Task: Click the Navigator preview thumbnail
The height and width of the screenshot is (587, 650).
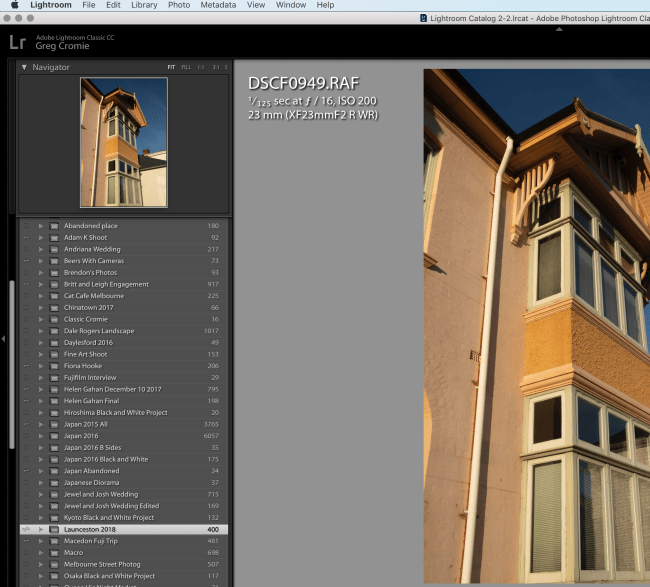Action: (x=124, y=143)
